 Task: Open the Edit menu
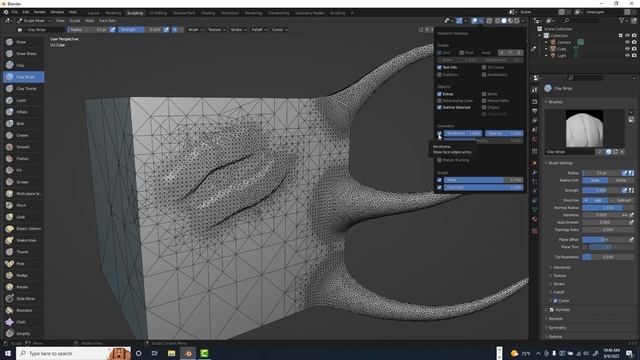[x=26, y=12]
